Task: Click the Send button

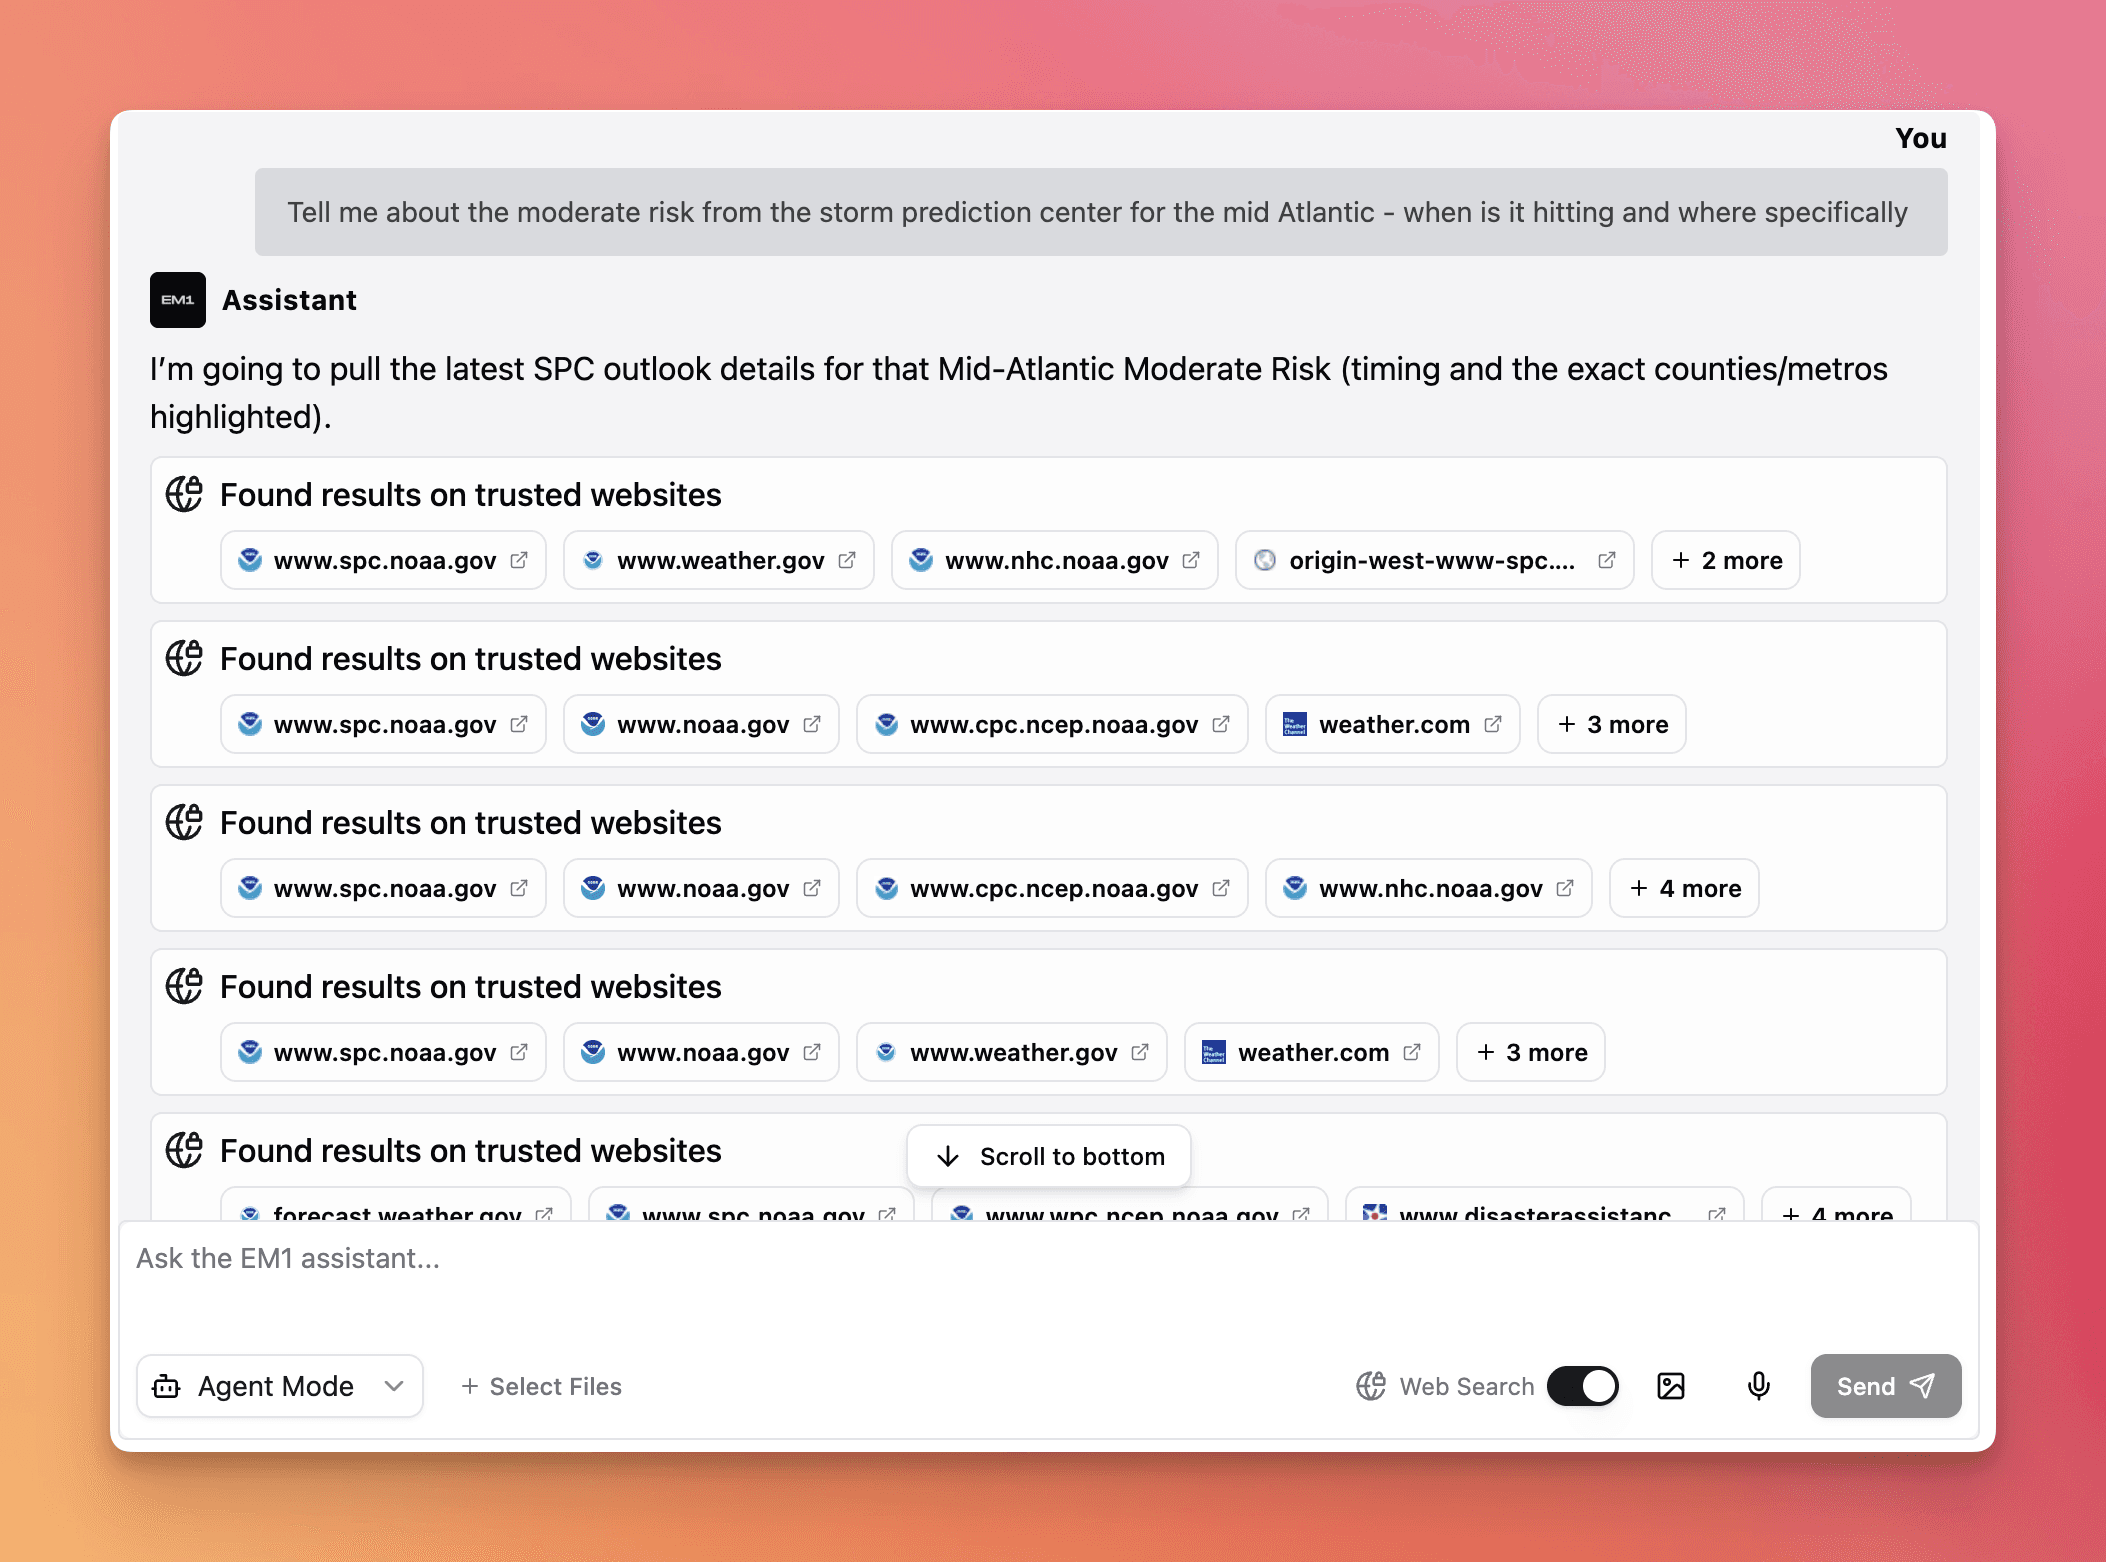Action: point(1884,1386)
